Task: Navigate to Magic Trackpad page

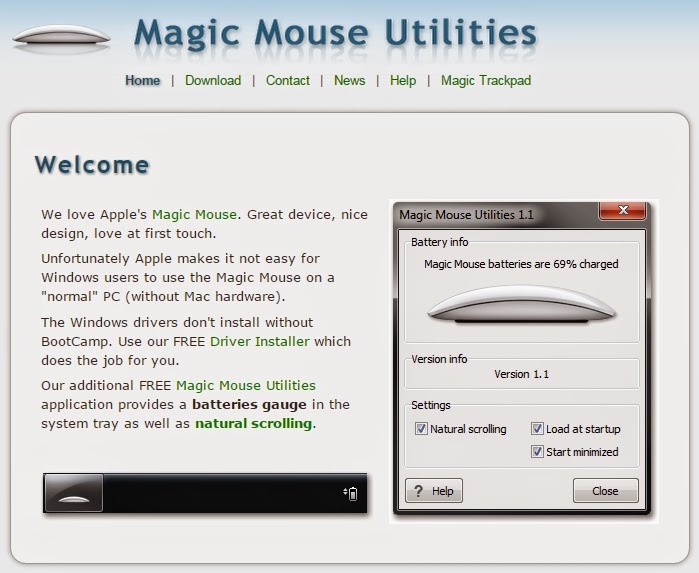Action: [486, 80]
